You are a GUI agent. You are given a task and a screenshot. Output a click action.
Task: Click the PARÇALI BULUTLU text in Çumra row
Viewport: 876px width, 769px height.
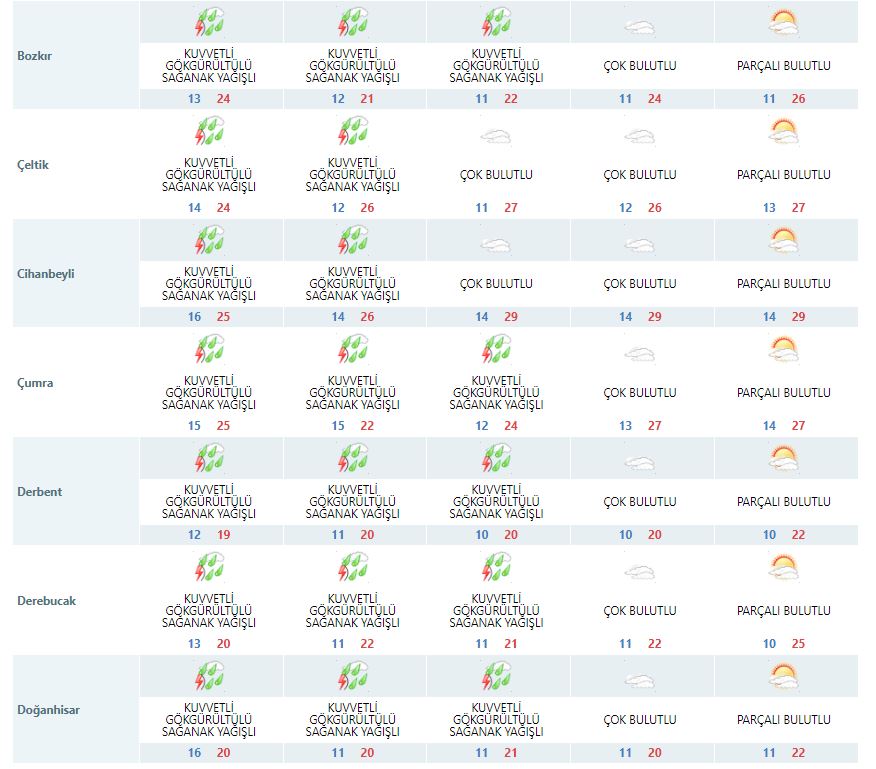pos(784,393)
